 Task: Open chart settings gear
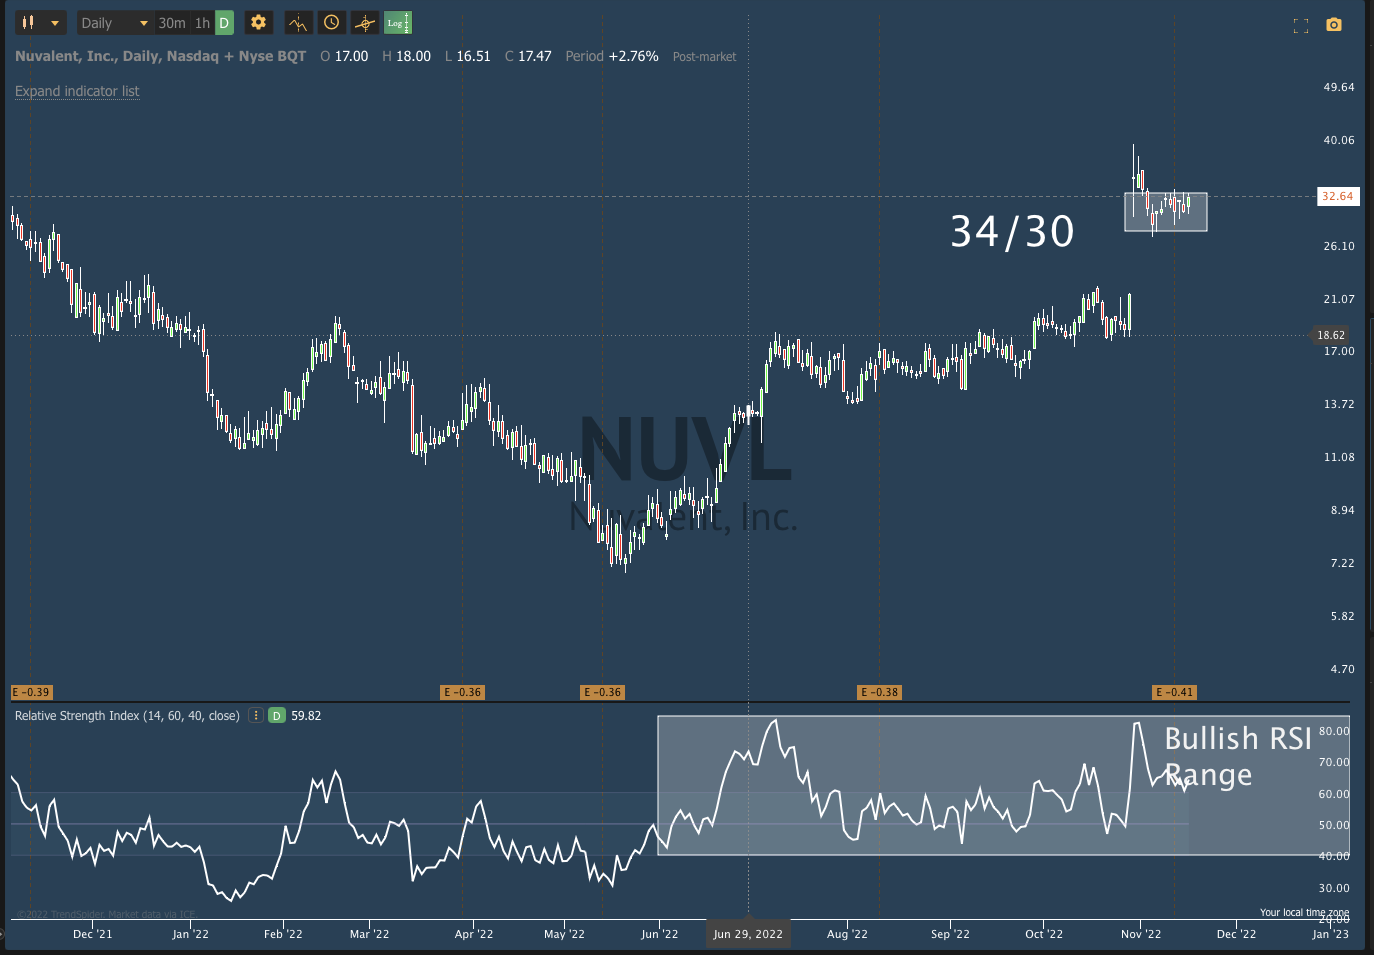click(258, 22)
